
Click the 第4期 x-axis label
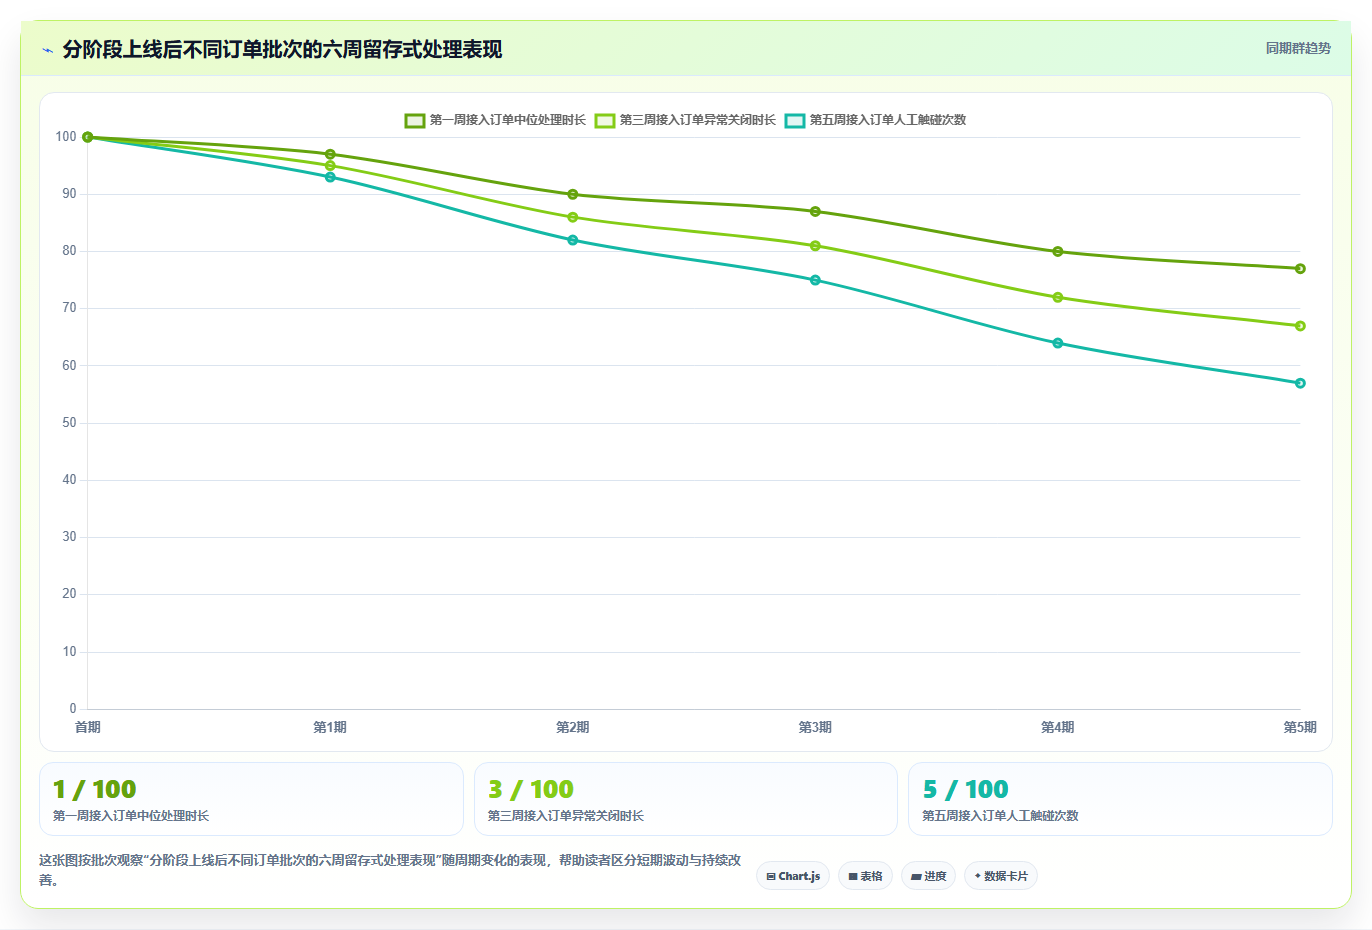1058,727
